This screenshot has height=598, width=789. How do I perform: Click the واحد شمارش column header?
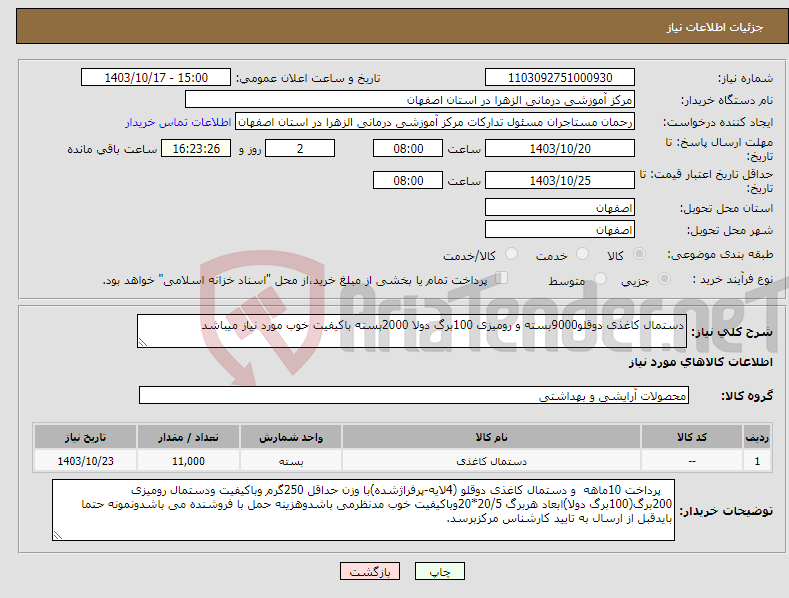tap(291, 437)
